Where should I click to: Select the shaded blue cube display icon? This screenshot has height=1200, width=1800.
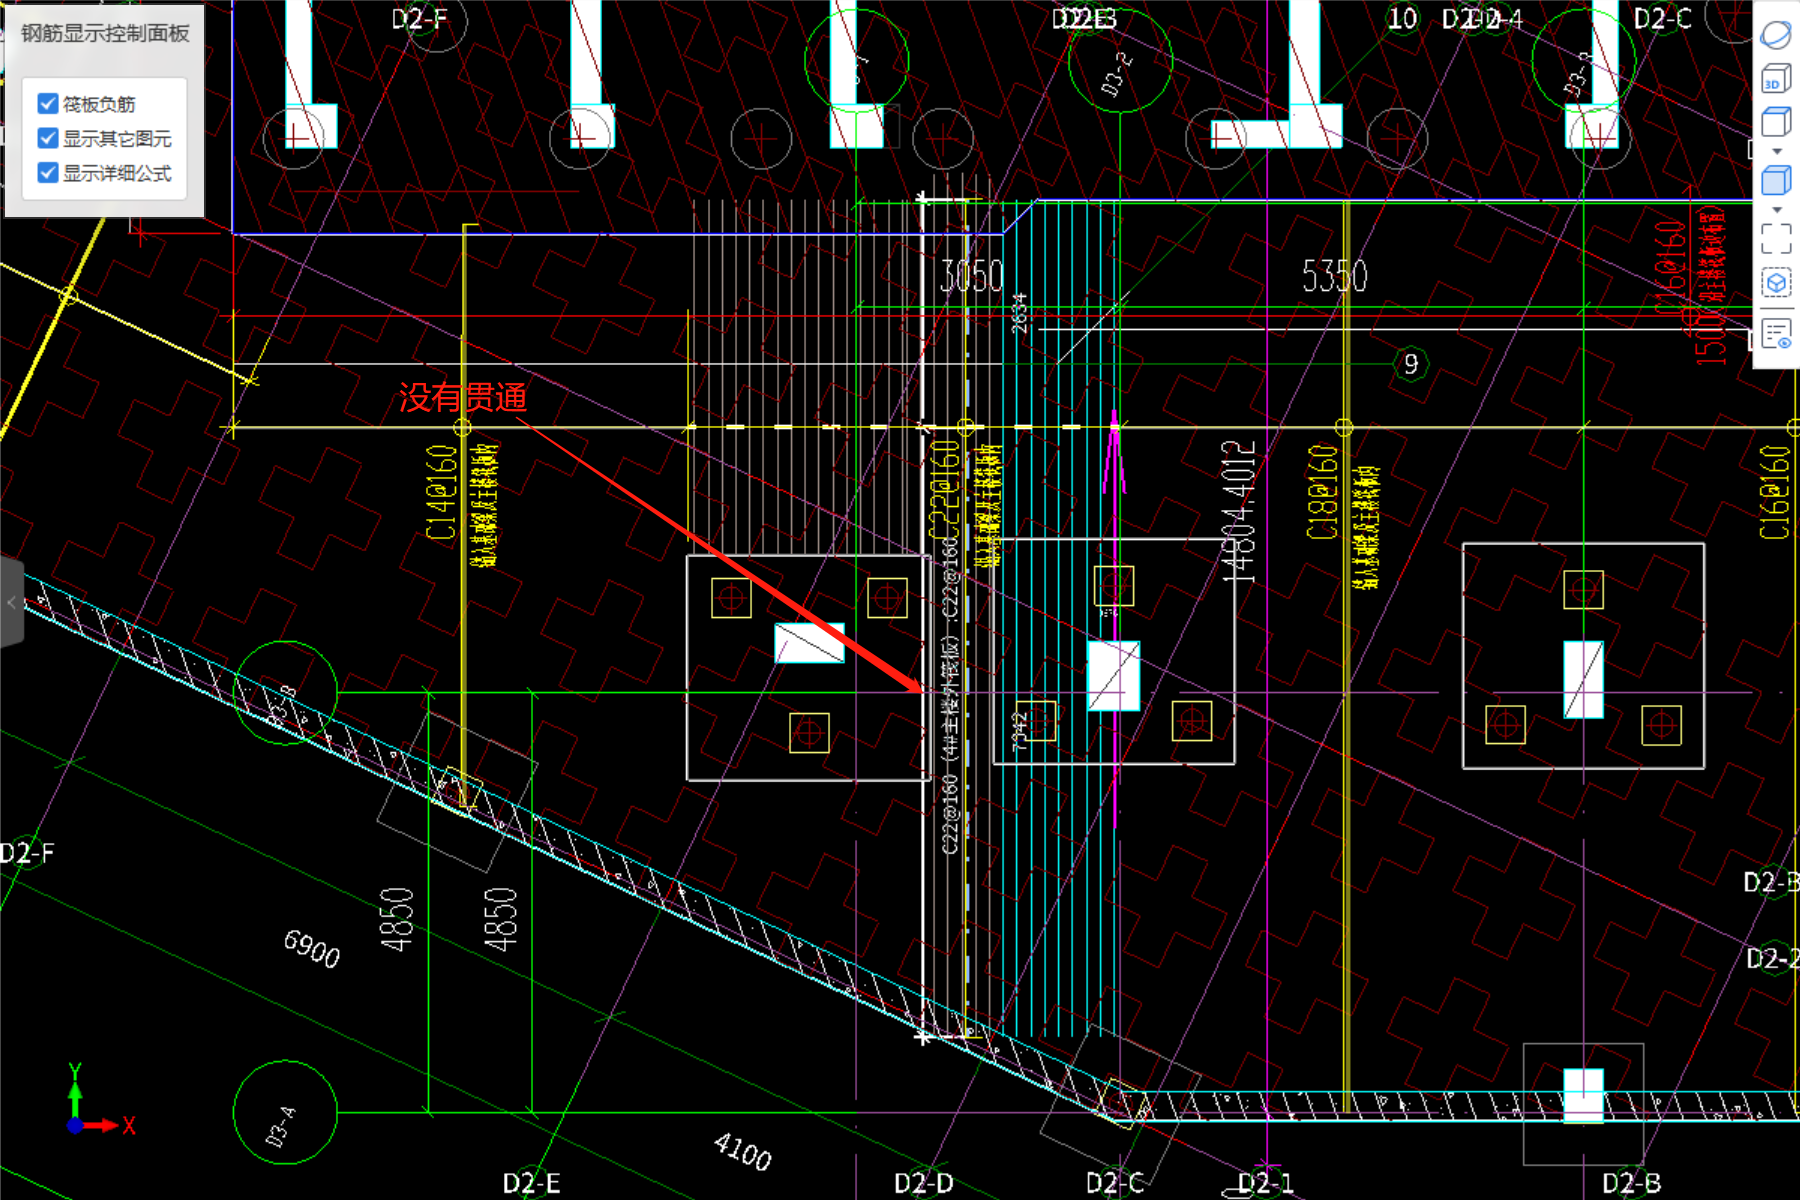tap(1776, 181)
